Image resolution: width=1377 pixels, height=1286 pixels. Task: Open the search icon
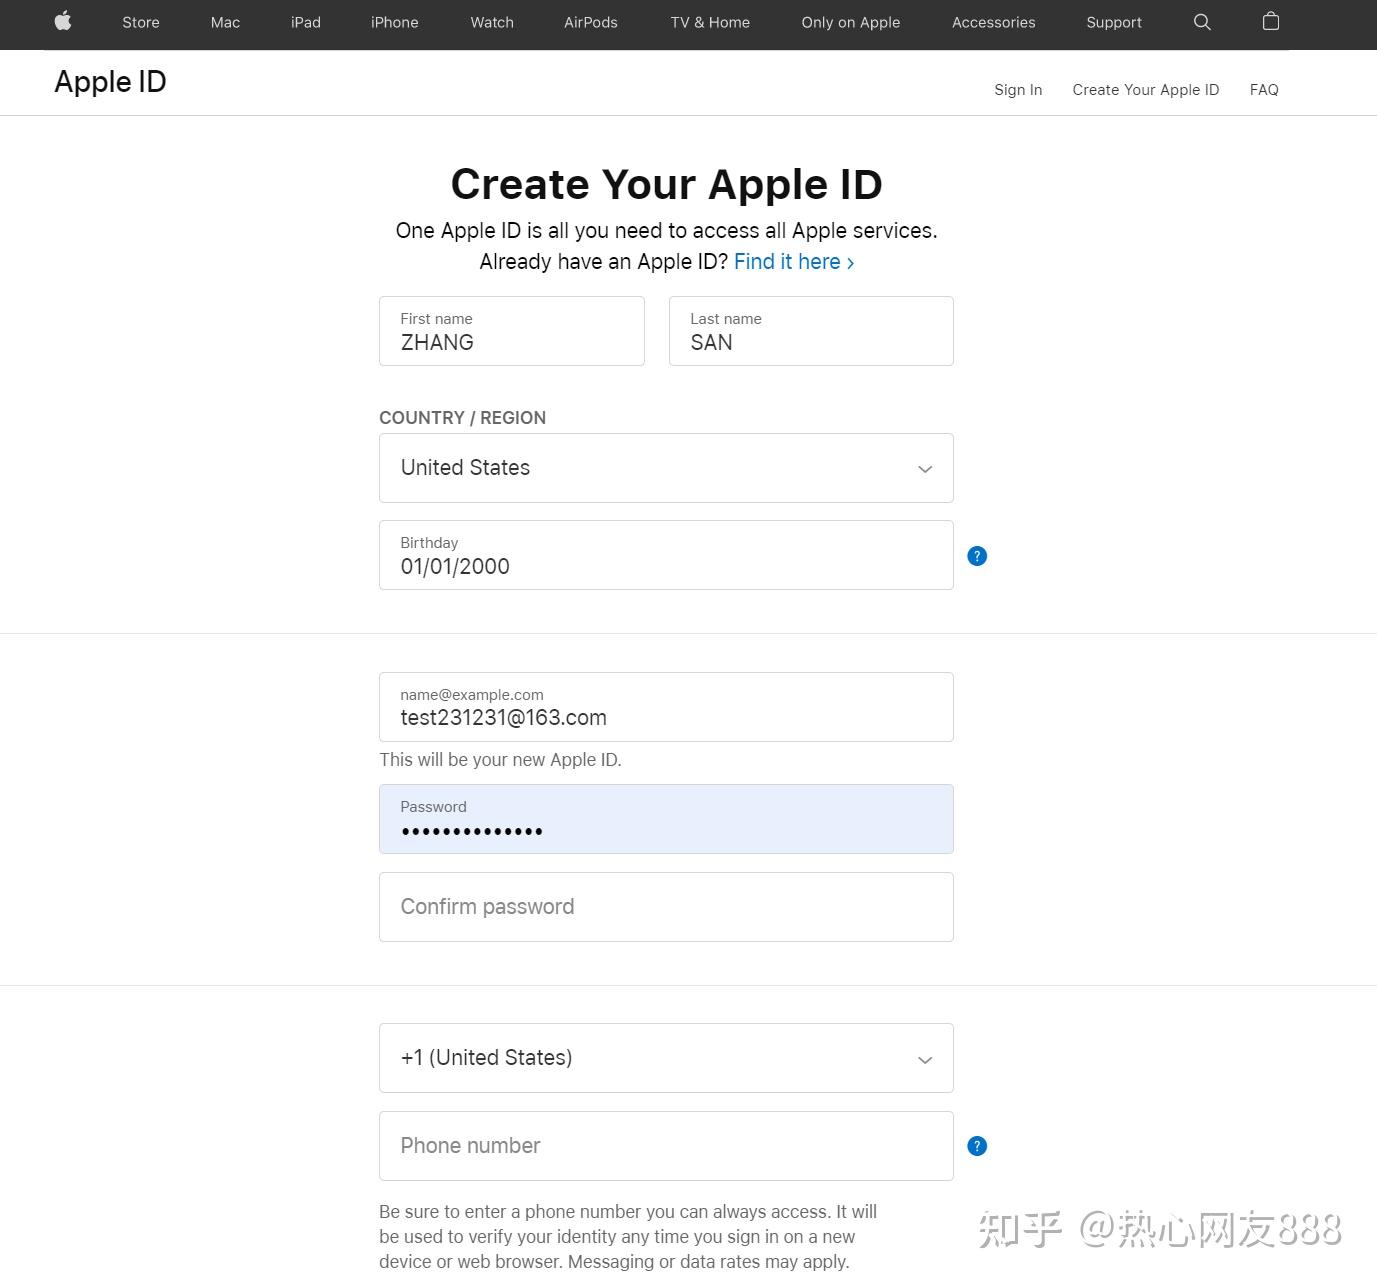(x=1201, y=22)
